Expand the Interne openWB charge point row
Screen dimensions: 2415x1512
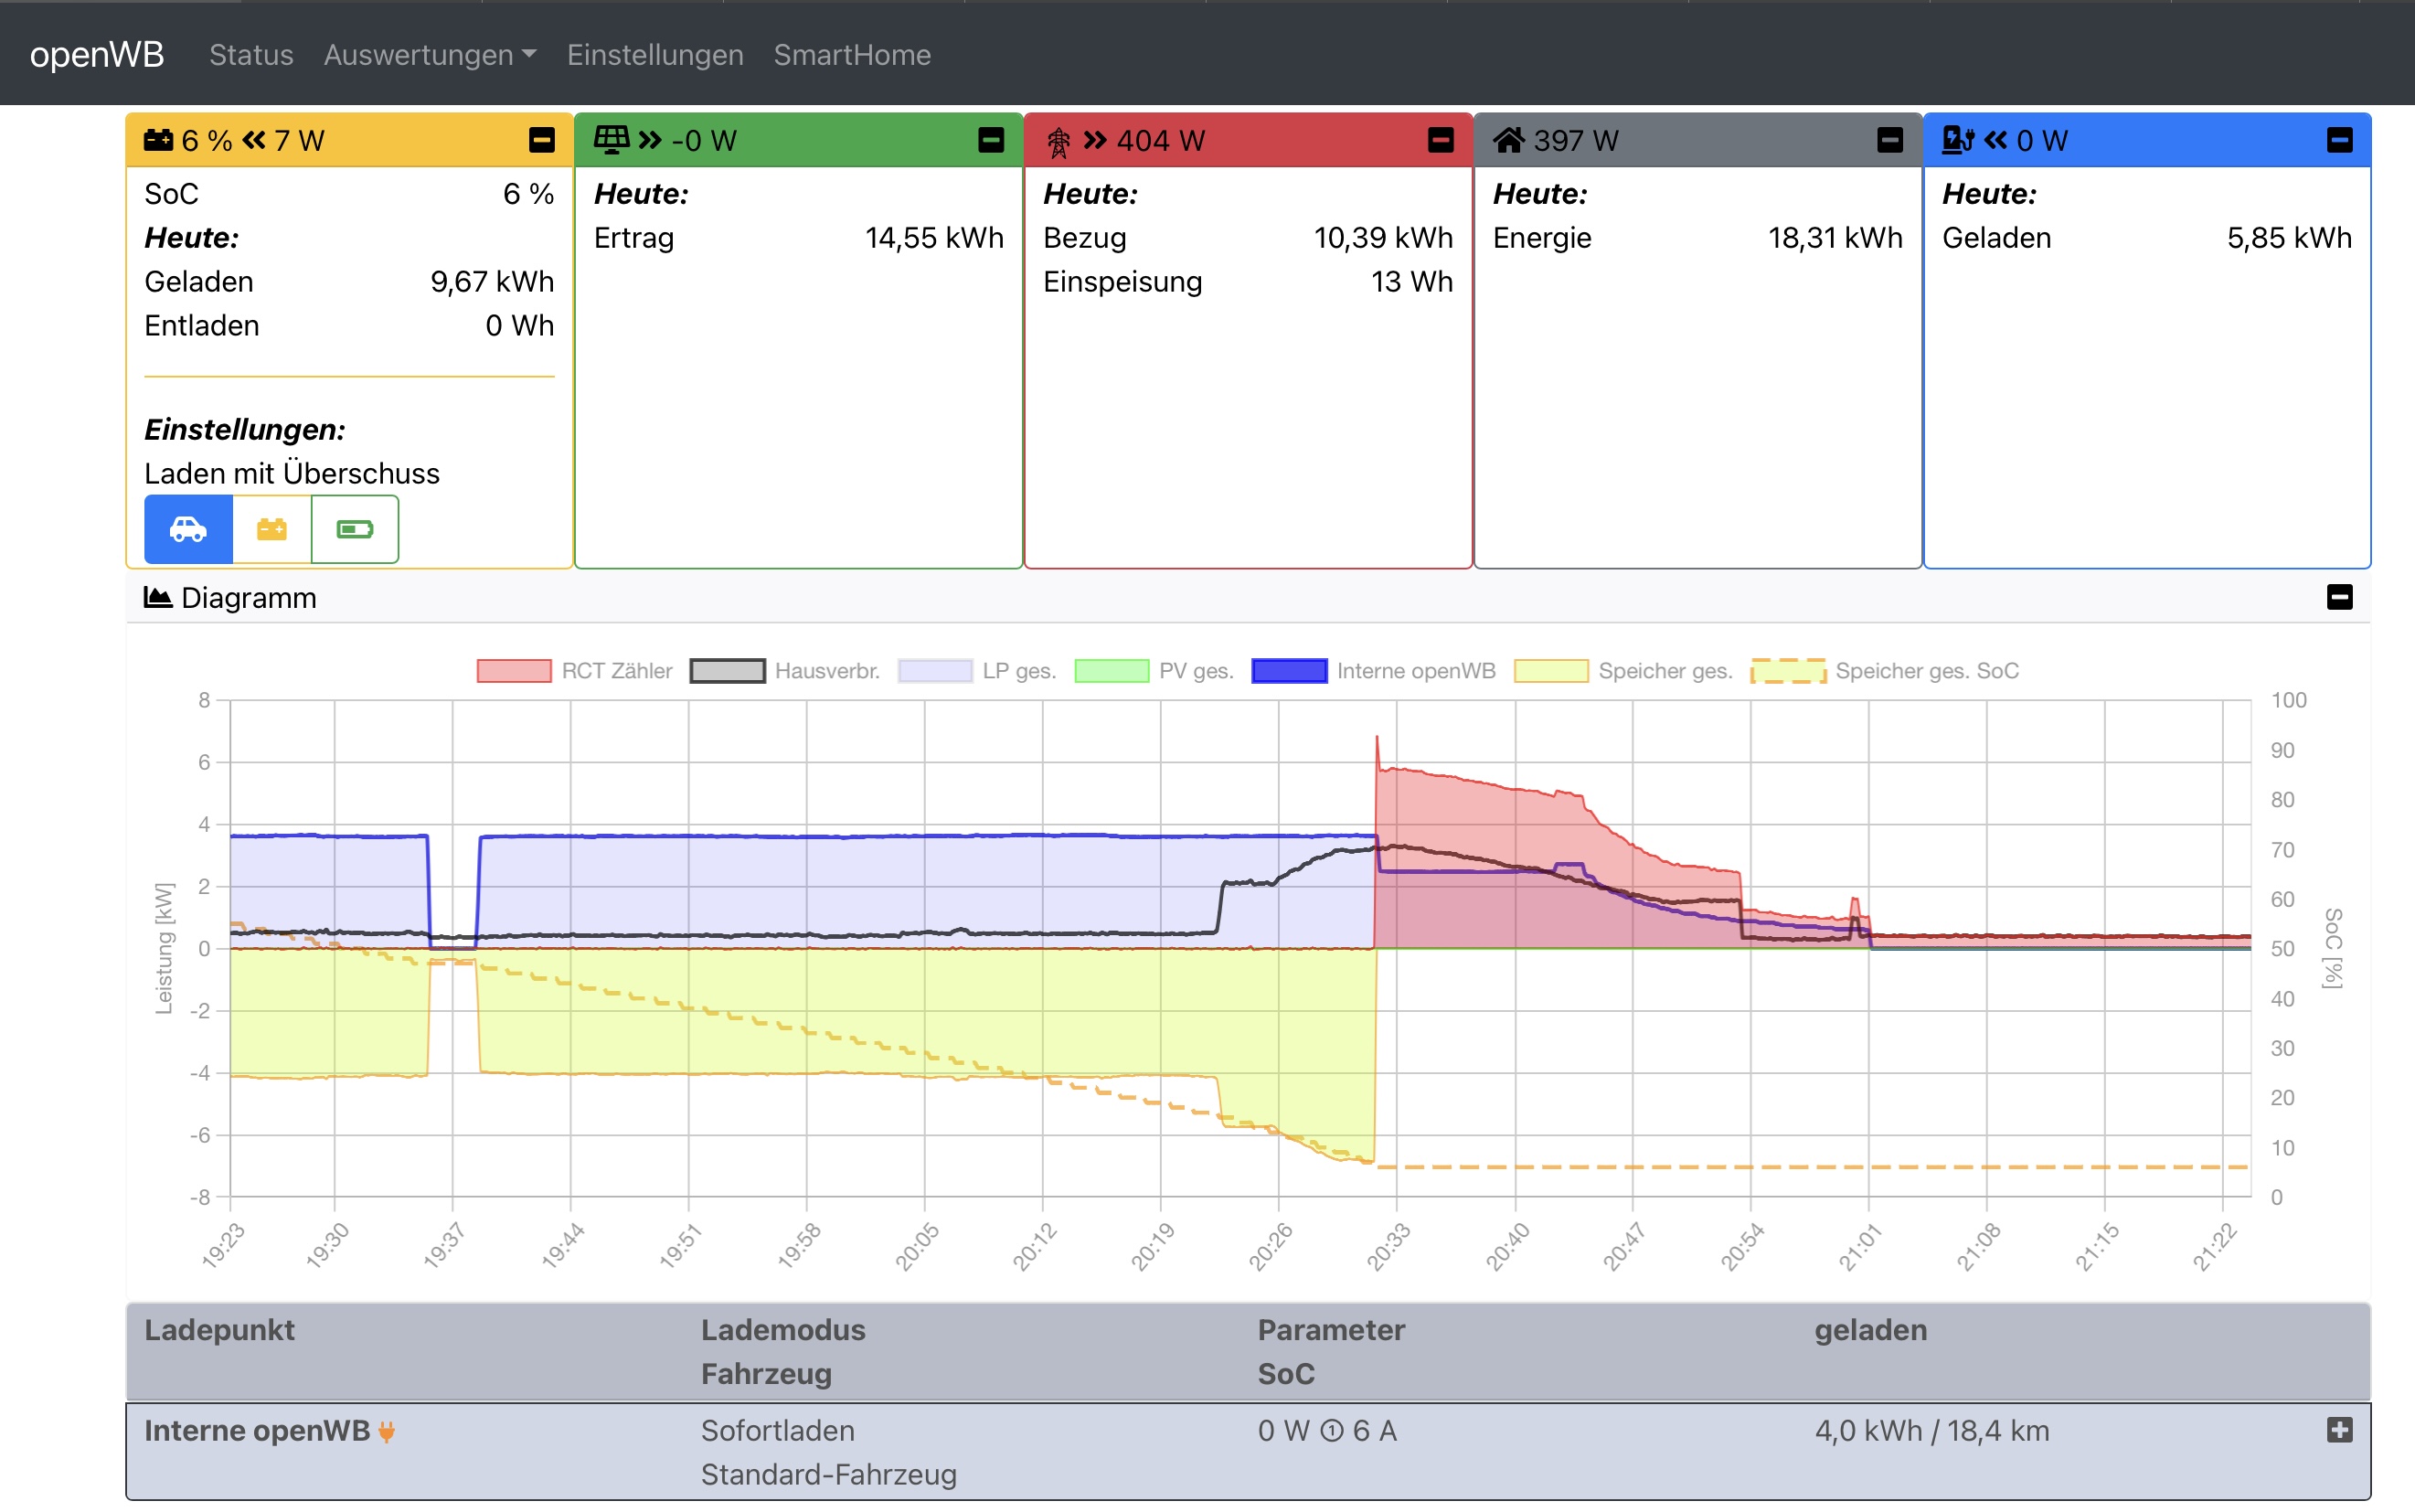(2339, 1430)
